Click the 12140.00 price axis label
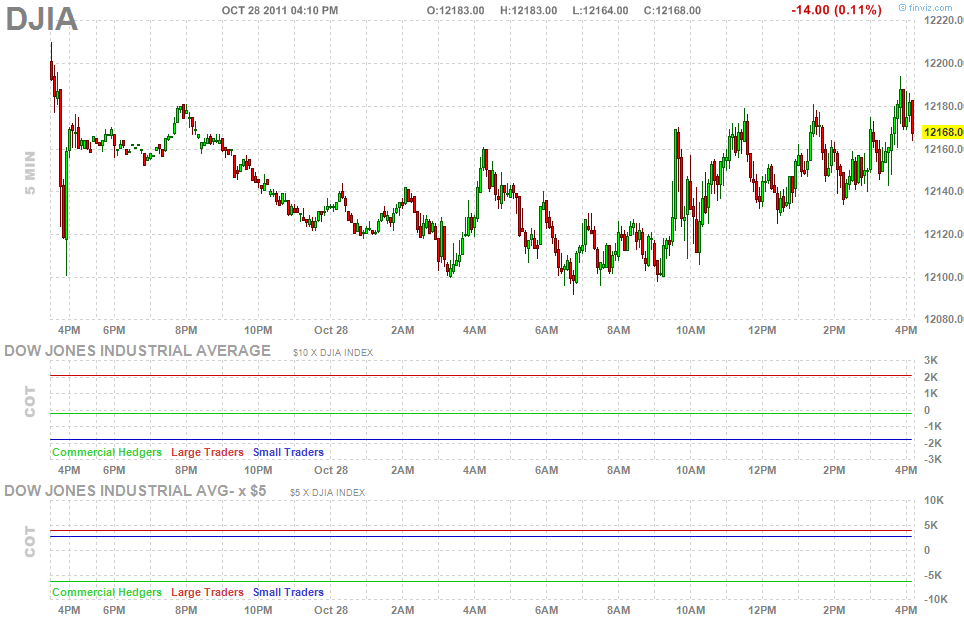This screenshot has height=620, width=964. 944,191
